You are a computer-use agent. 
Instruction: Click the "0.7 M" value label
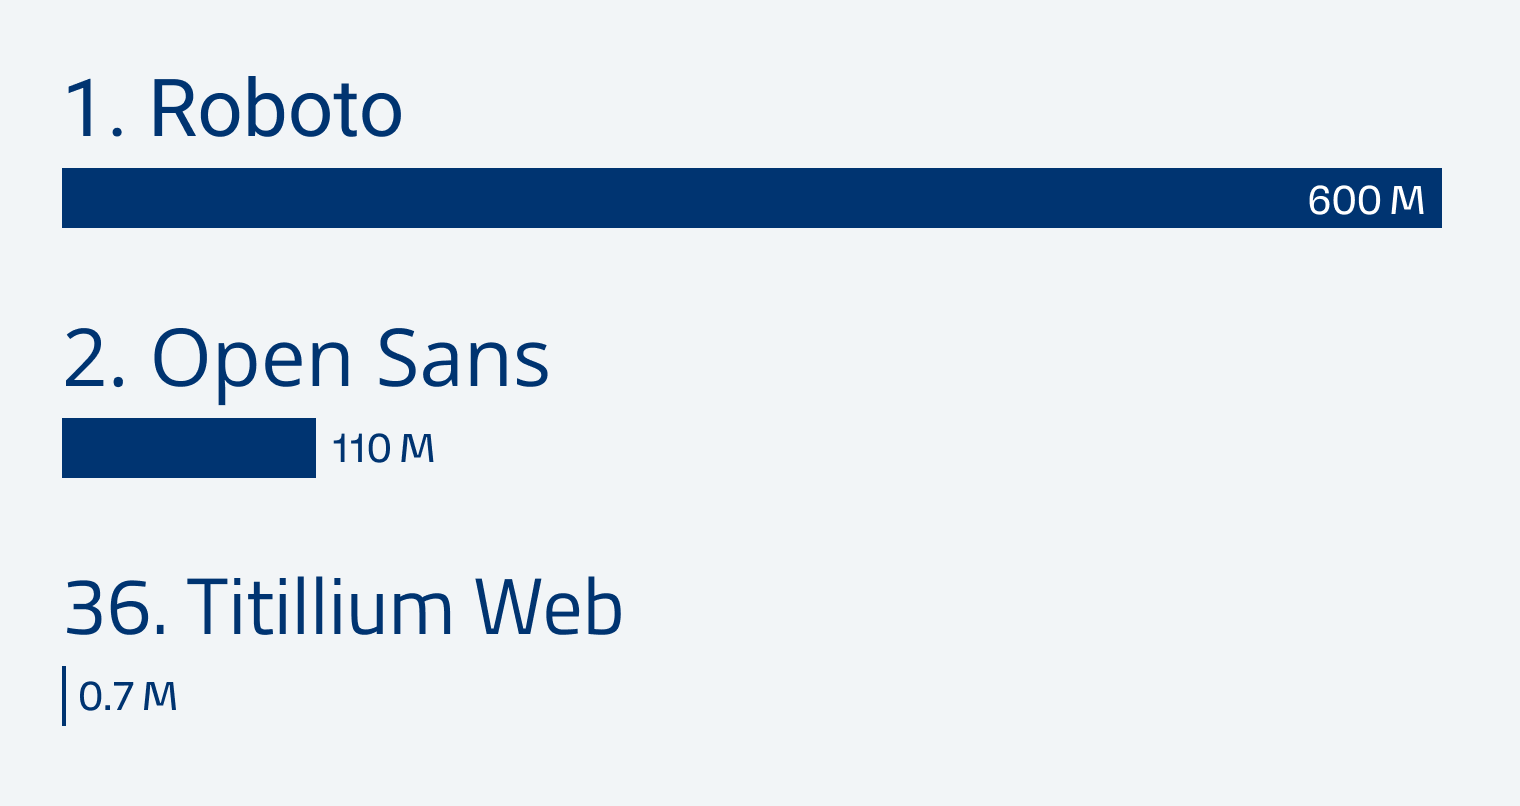point(128,697)
